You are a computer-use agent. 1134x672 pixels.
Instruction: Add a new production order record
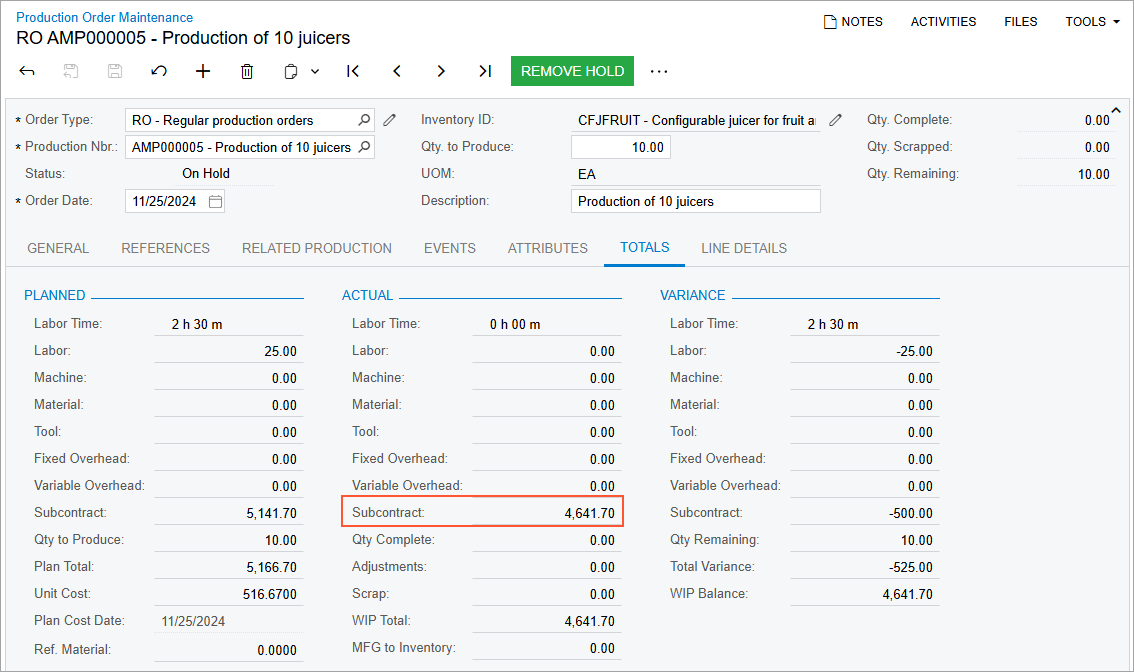[203, 71]
